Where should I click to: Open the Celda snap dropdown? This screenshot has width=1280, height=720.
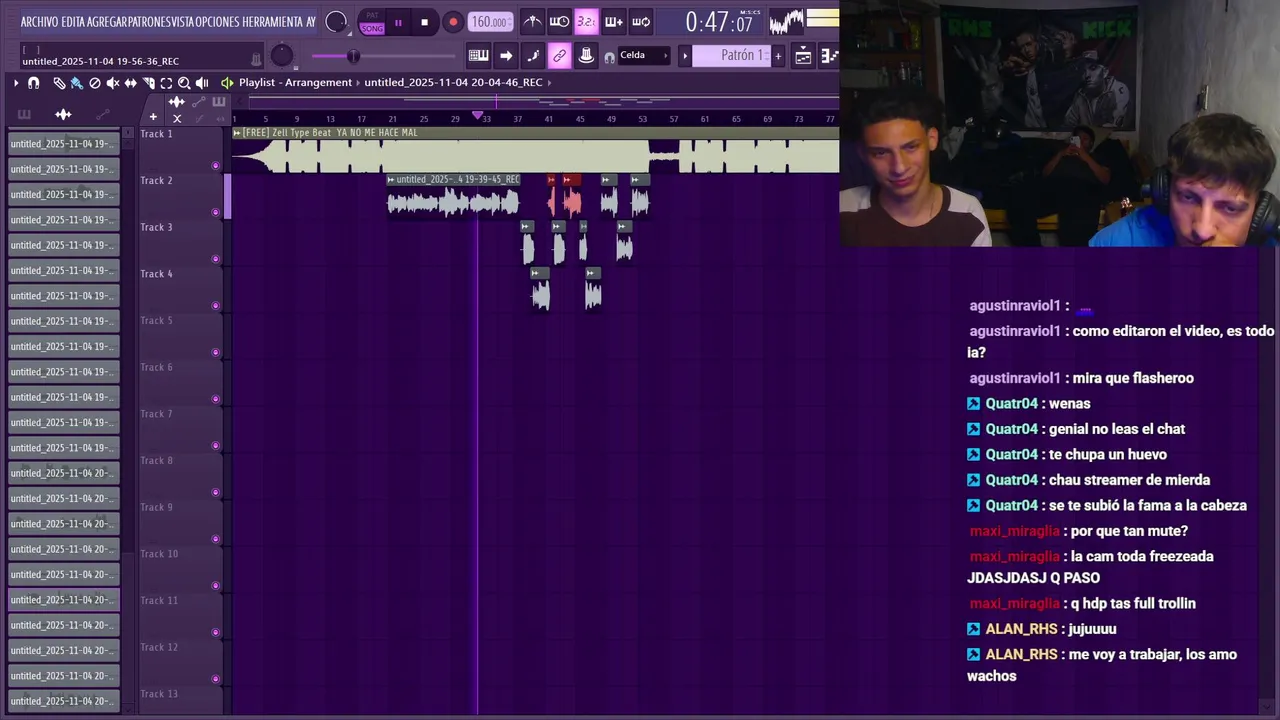pos(644,56)
